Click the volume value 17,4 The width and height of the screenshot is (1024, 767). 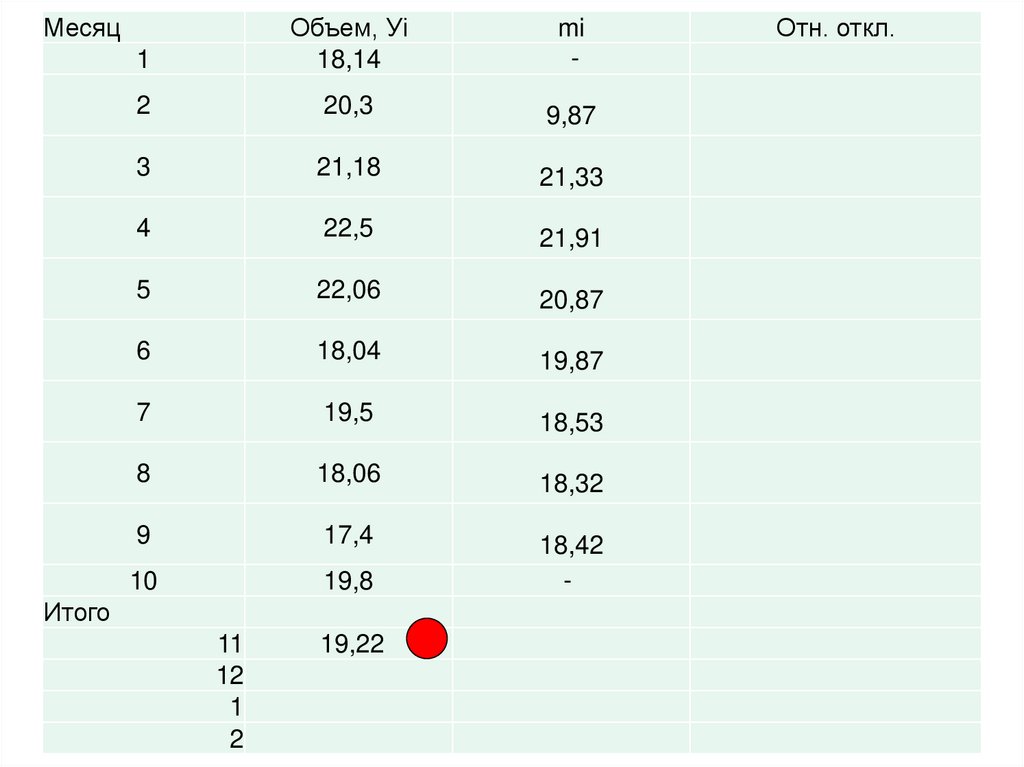(349, 535)
